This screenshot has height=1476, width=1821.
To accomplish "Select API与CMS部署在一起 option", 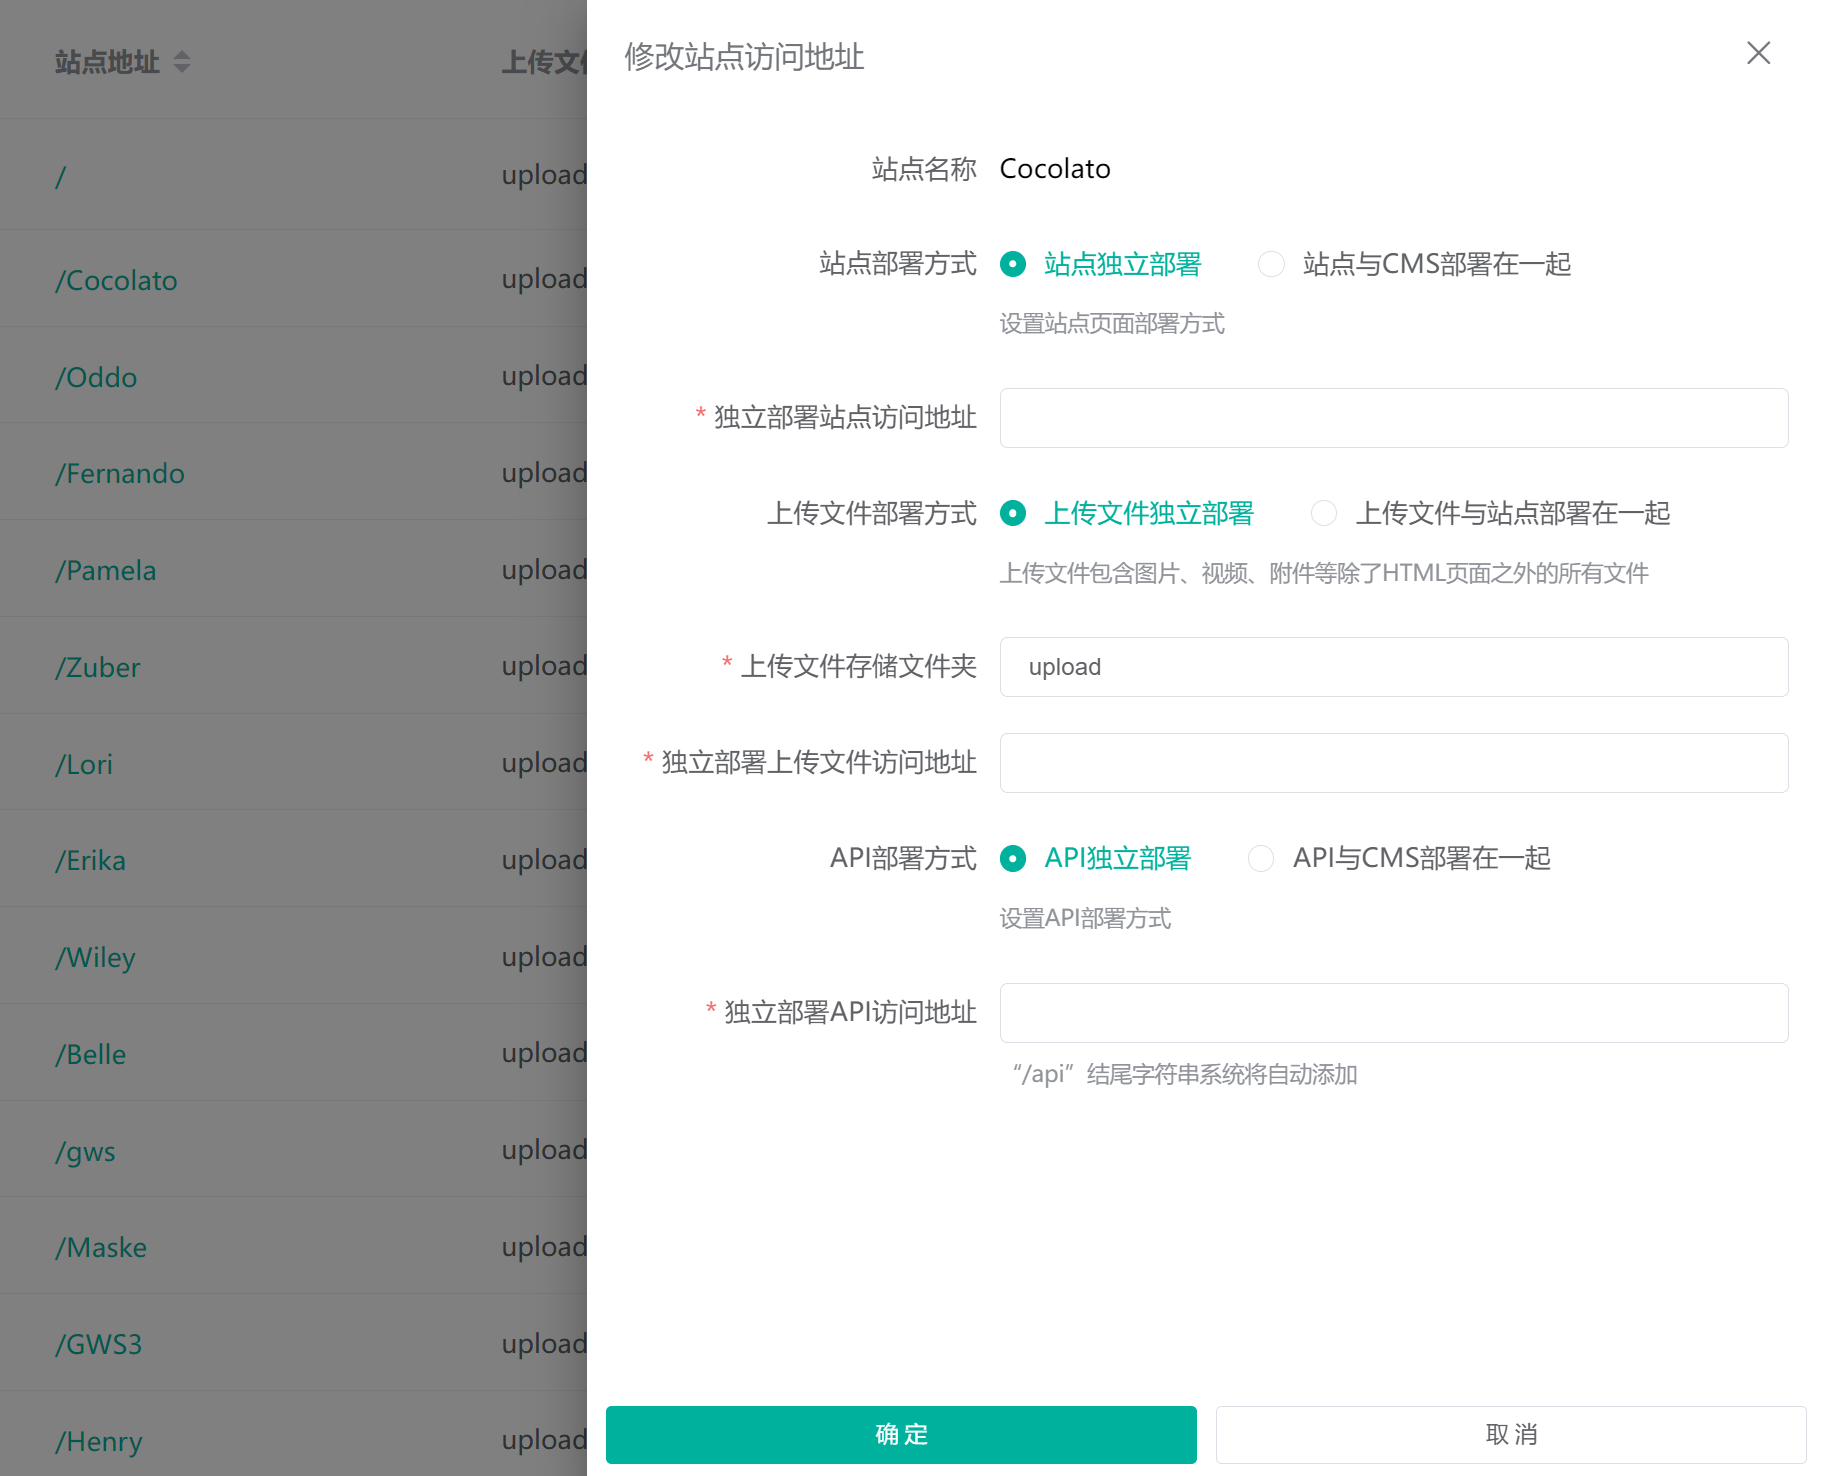I will 1260,858.
